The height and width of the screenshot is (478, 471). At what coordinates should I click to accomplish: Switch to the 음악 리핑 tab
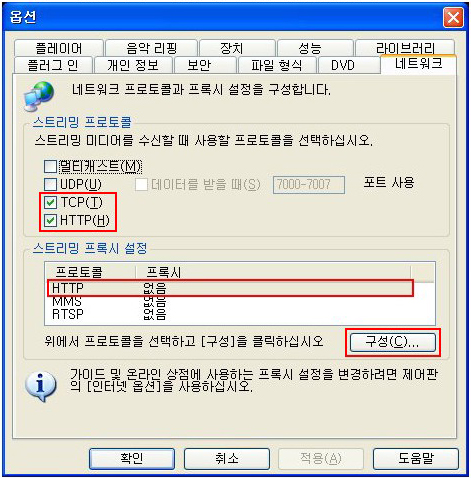pyautogui.click(x=151, y=48)
